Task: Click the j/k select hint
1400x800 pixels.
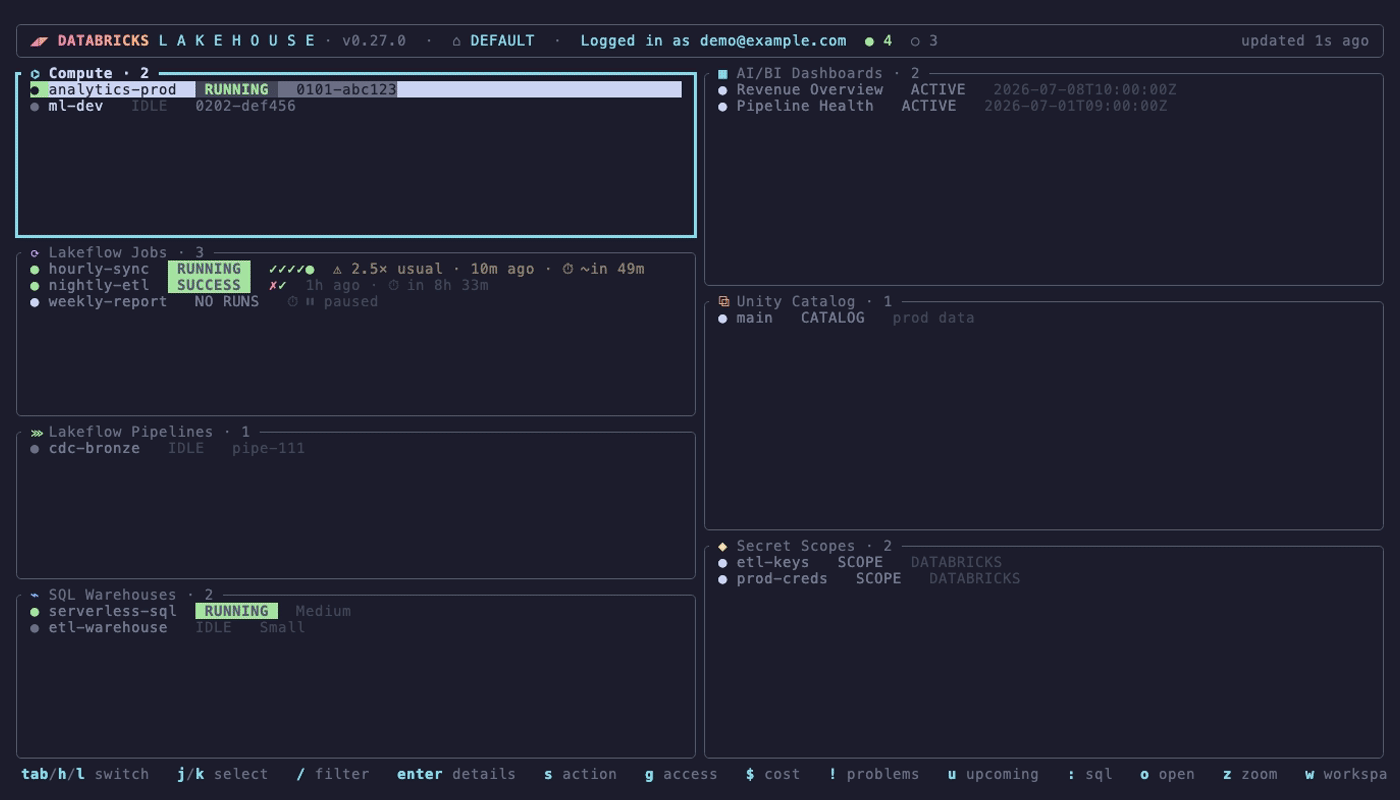Action: [222, 774]
